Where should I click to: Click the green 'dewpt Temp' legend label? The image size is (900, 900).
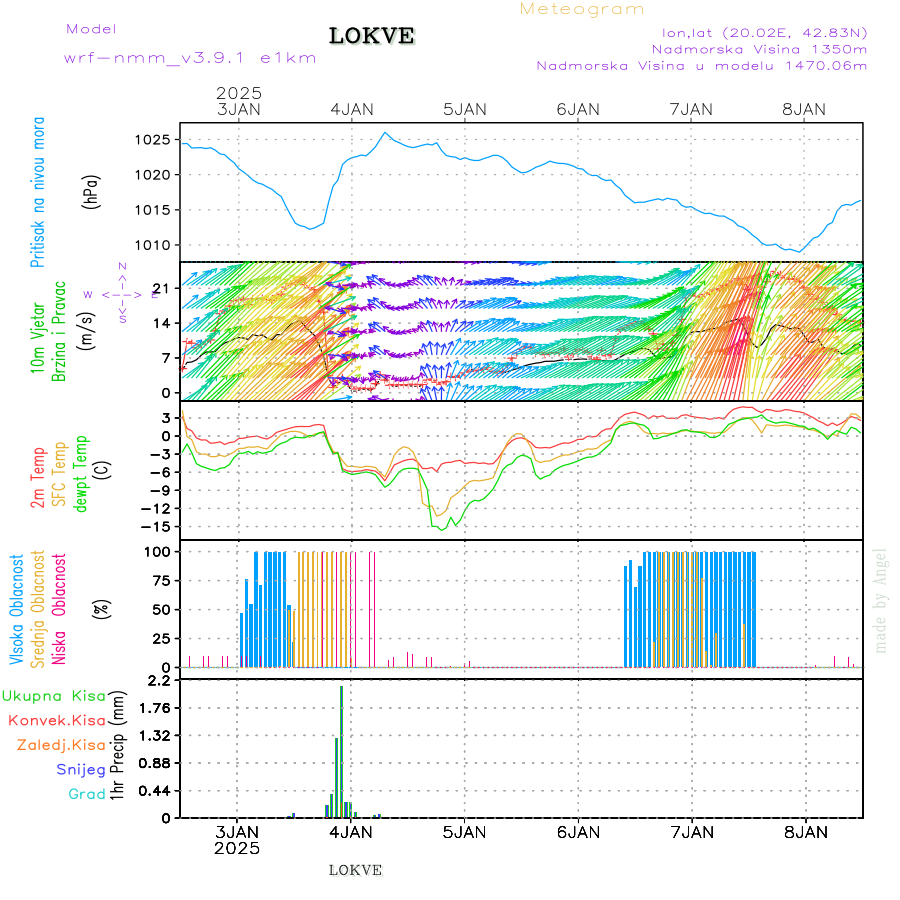click(x=80, y=474)
